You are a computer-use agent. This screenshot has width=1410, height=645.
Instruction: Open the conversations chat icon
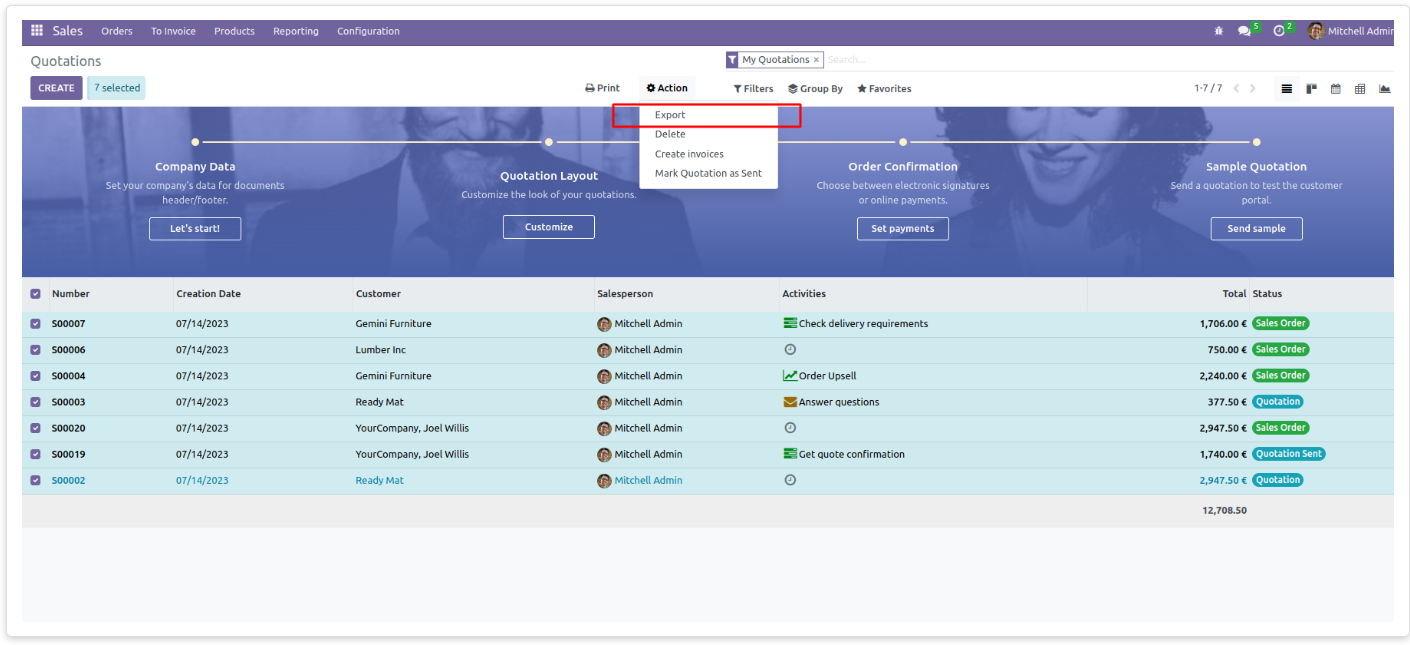click(1244, 31)
